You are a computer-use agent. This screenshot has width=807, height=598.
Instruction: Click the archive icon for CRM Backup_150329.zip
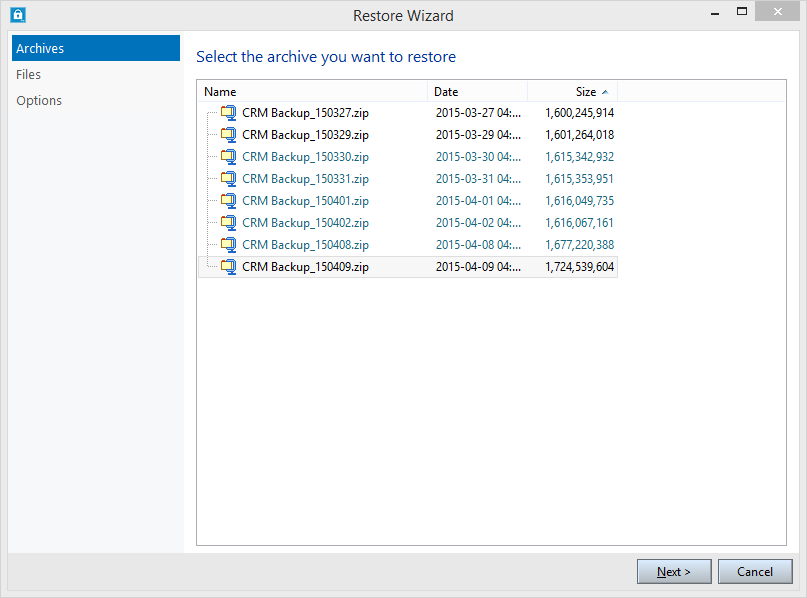(229, 135)
